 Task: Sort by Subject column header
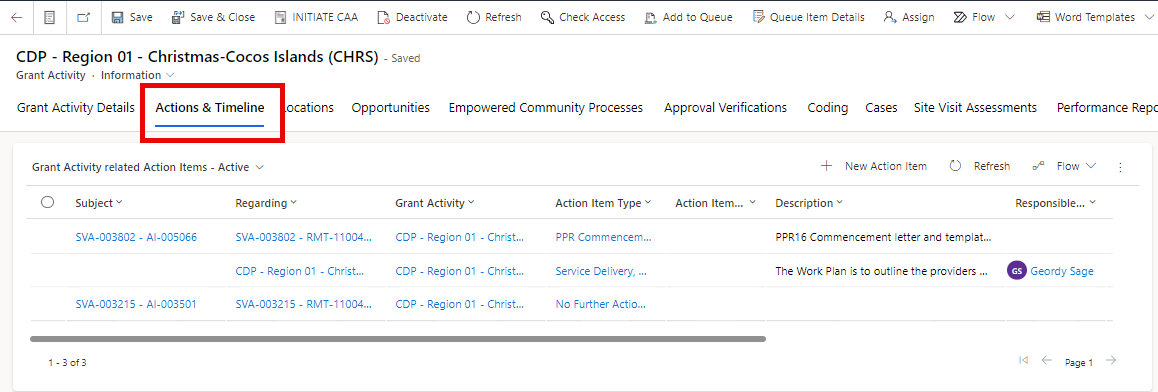(x=99, y=203)
